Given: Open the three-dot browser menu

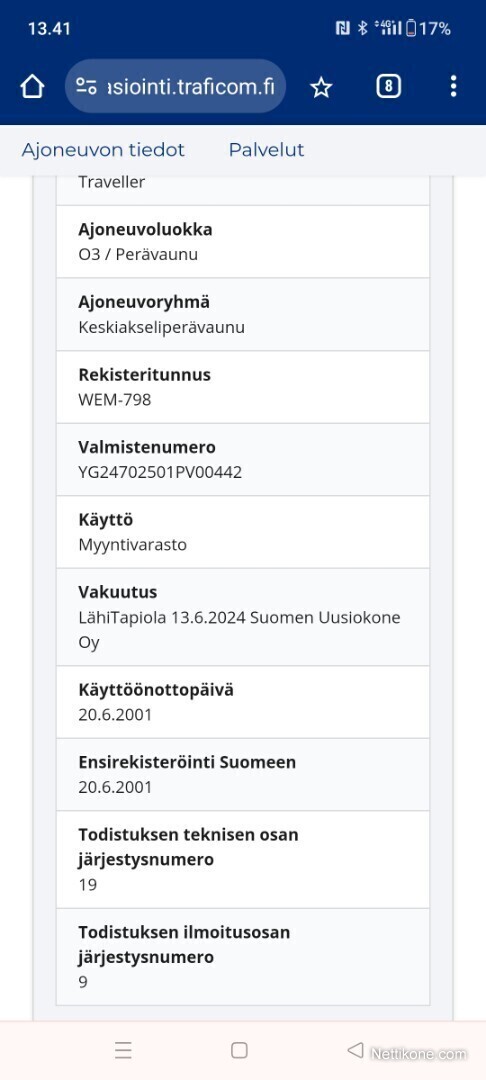Looking at the screenshot, I should 453,86.
